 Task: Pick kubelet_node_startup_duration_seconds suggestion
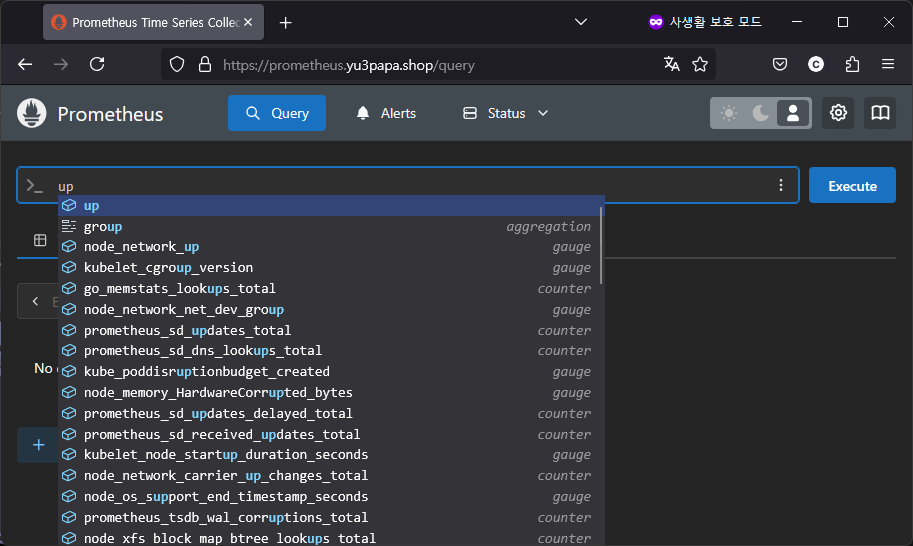(x=331, y=455)
